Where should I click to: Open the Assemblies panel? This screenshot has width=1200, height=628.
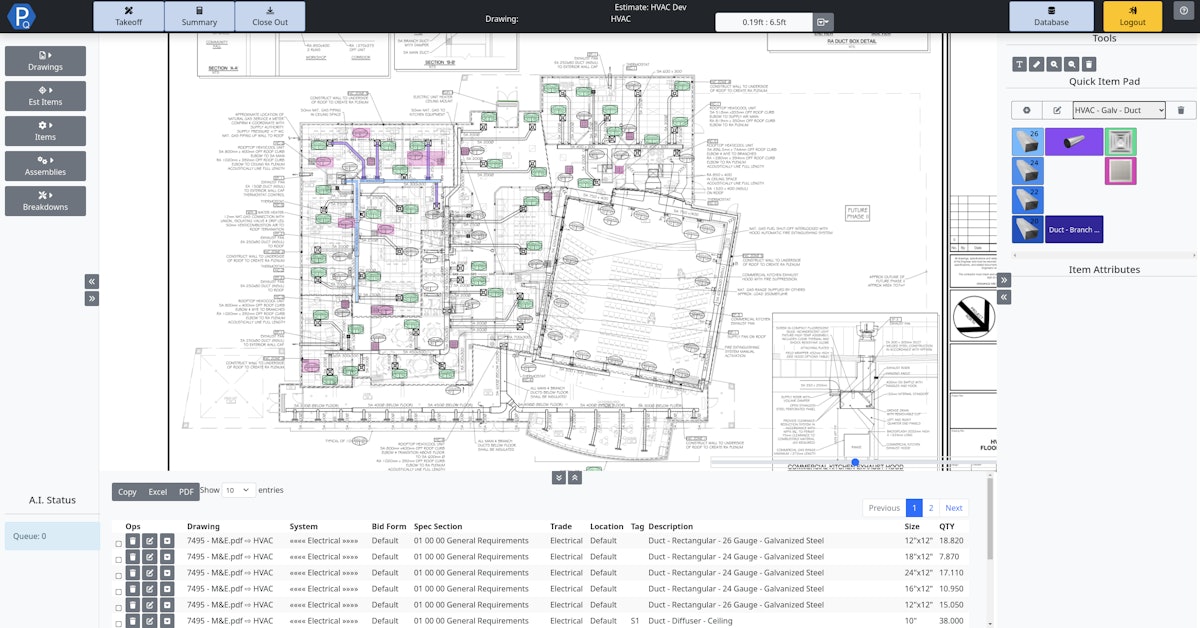coord(46,165)
